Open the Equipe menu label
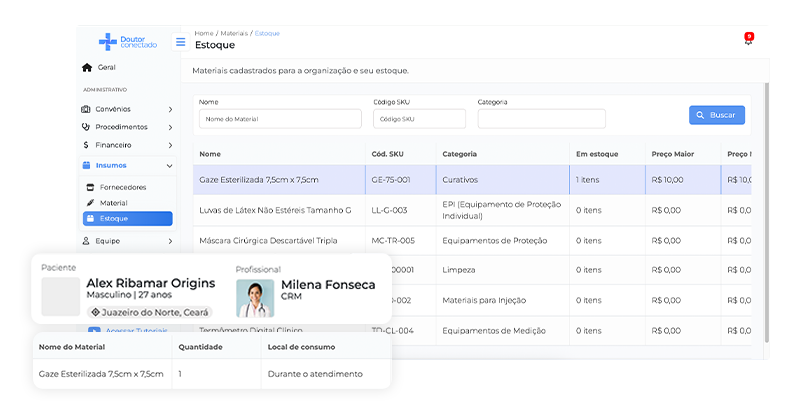The image size is (800, 418). pos(108,241)
